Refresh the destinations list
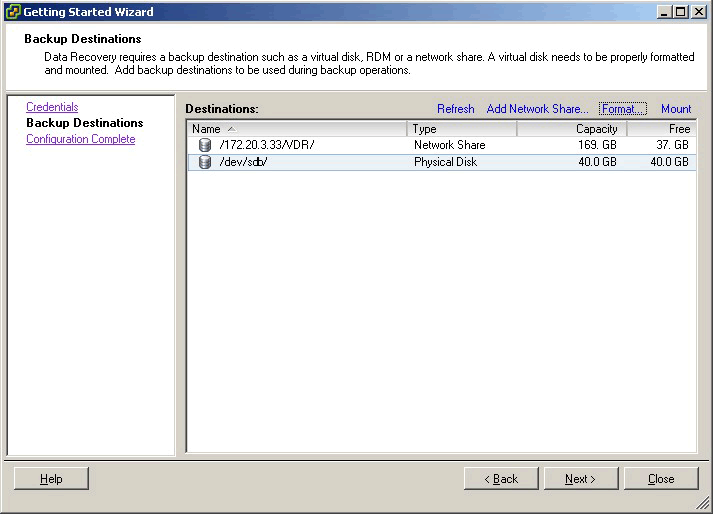The width and height of the screenshot is (713, 514). (x=455, y=109)
